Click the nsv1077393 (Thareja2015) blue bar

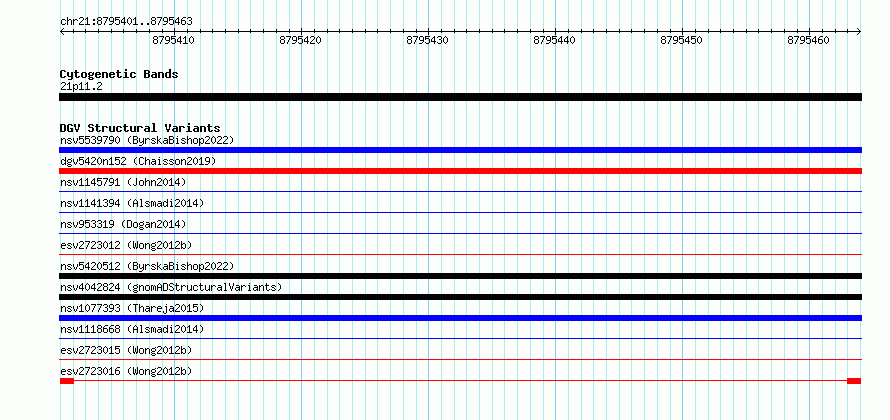pyautogui.click(x=460, y=318)
